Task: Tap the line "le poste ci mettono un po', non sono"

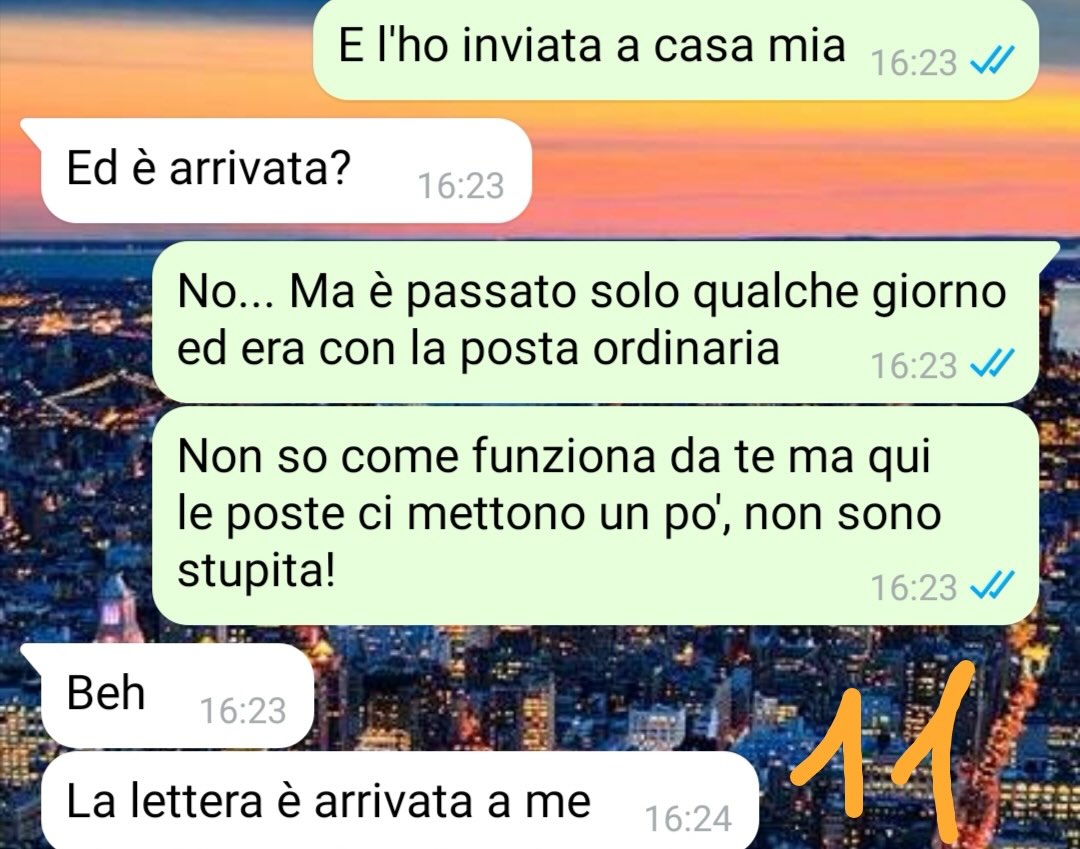Action: coord(559,513)
